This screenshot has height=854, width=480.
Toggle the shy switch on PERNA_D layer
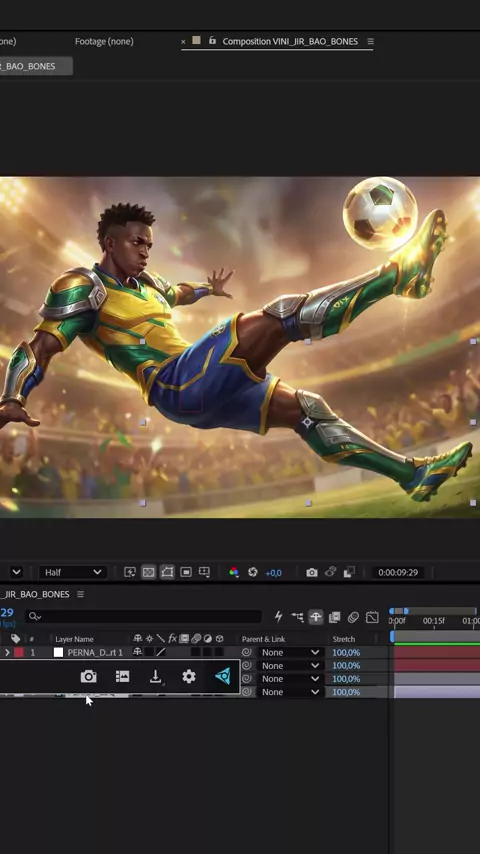(x=137, y=652)
